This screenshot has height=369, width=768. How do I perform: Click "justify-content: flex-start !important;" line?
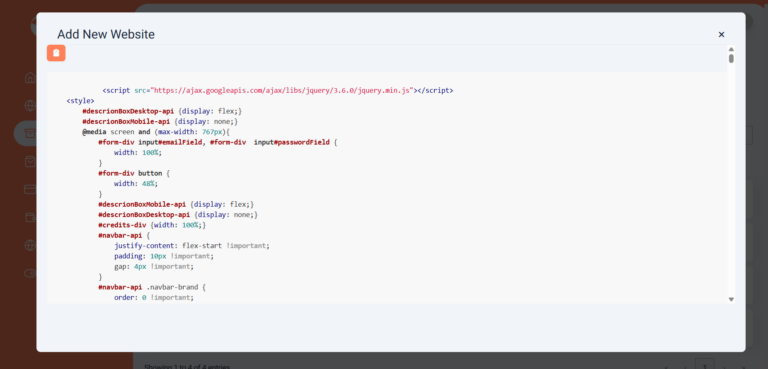[x=192, y=246]
